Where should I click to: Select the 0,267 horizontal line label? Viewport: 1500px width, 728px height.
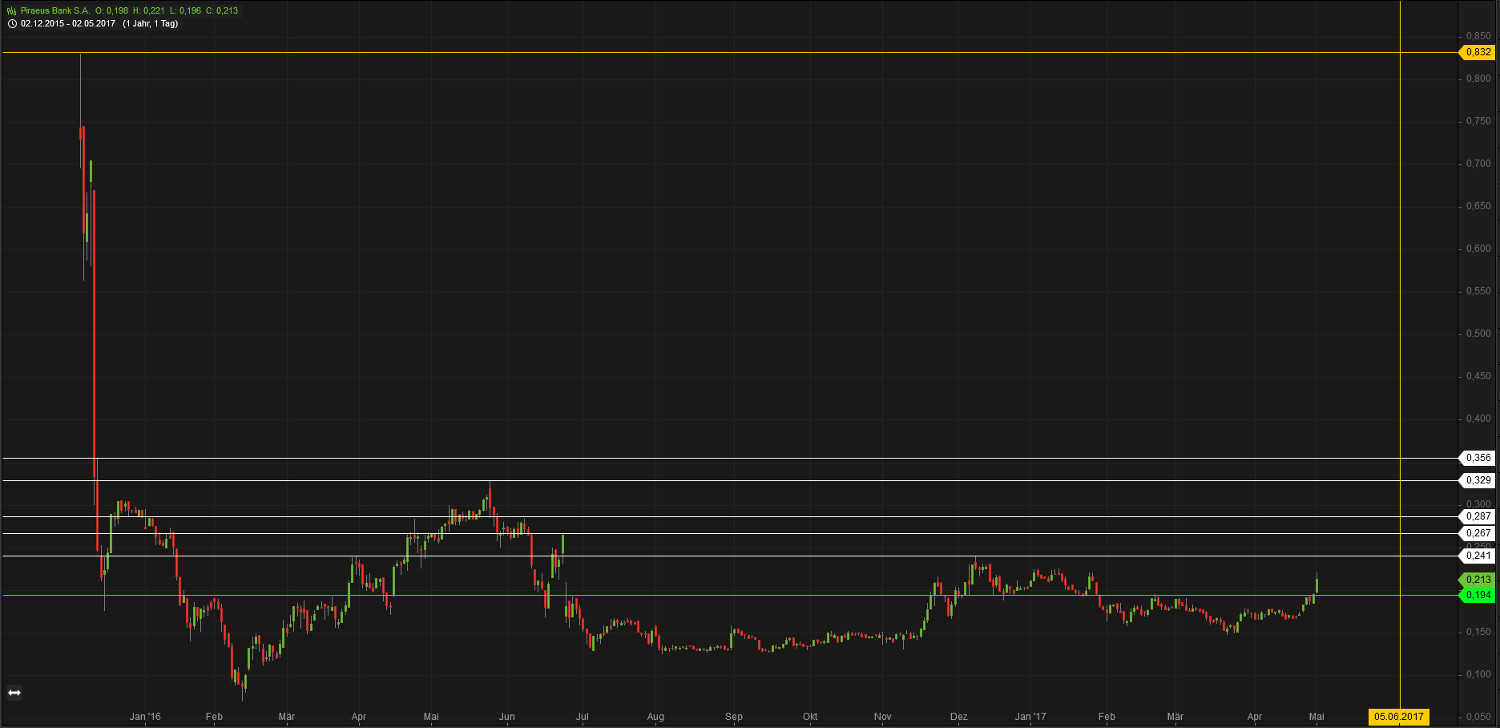click(1477, 534)
